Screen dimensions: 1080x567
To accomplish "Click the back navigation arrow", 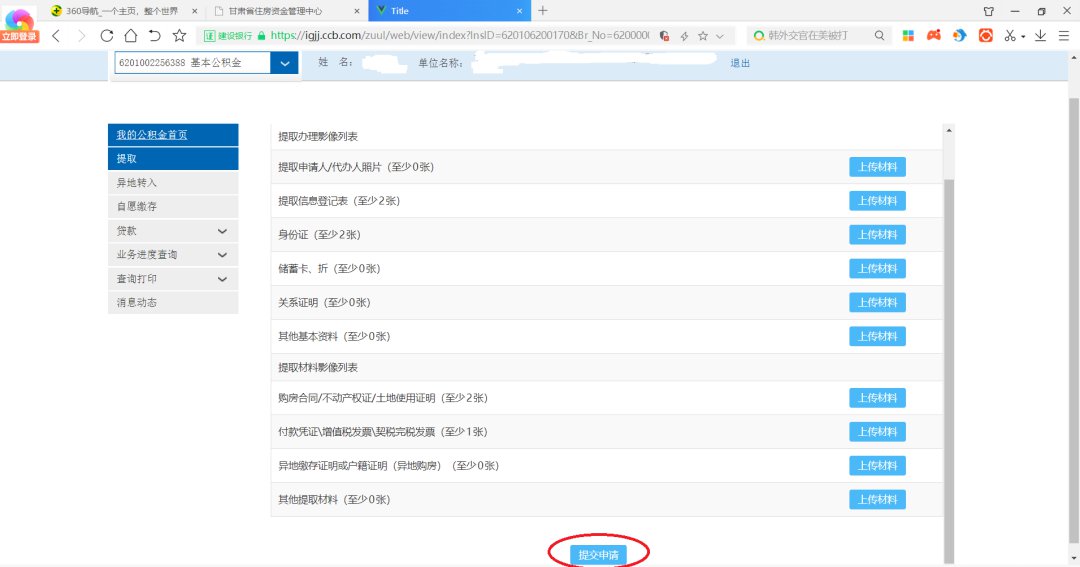I will pos(56,35).
